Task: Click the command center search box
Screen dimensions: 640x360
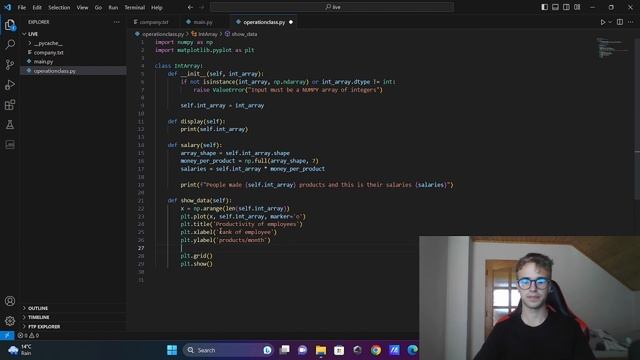Action: point(331,7)
